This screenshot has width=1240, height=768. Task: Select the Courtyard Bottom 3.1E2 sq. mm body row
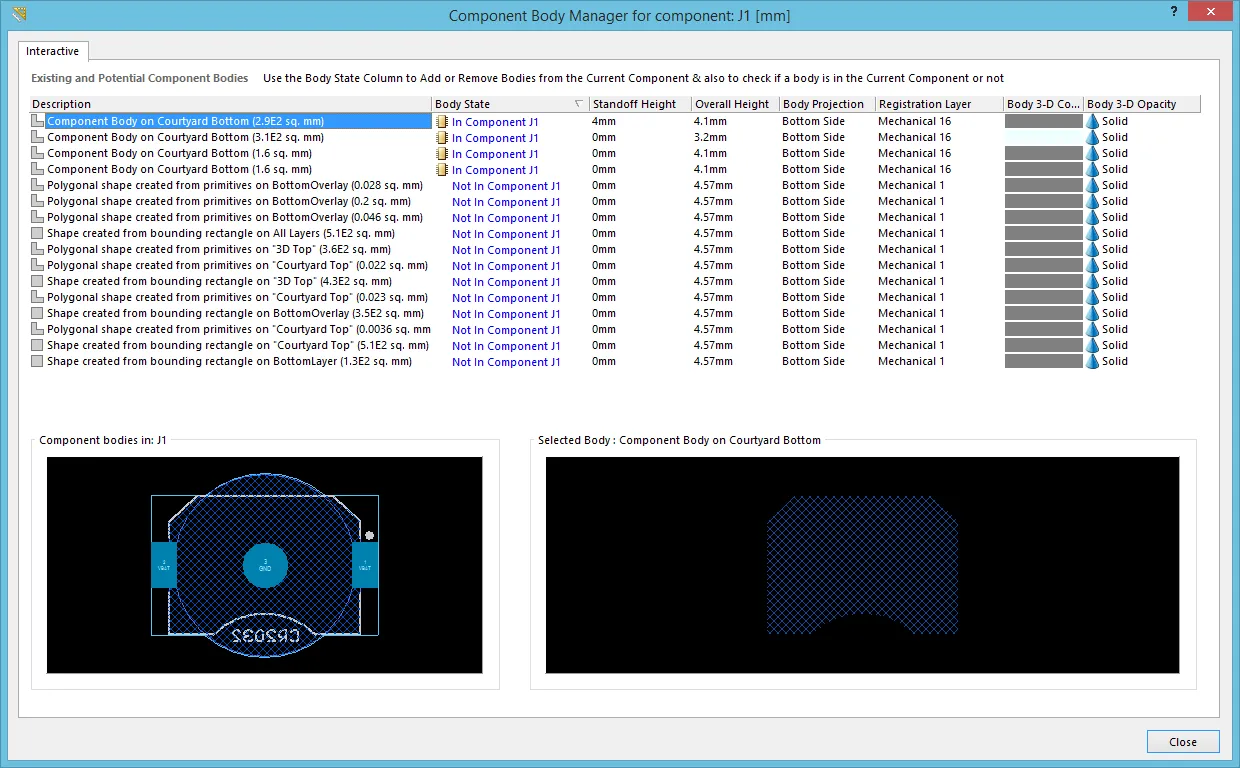click(185, 137)
